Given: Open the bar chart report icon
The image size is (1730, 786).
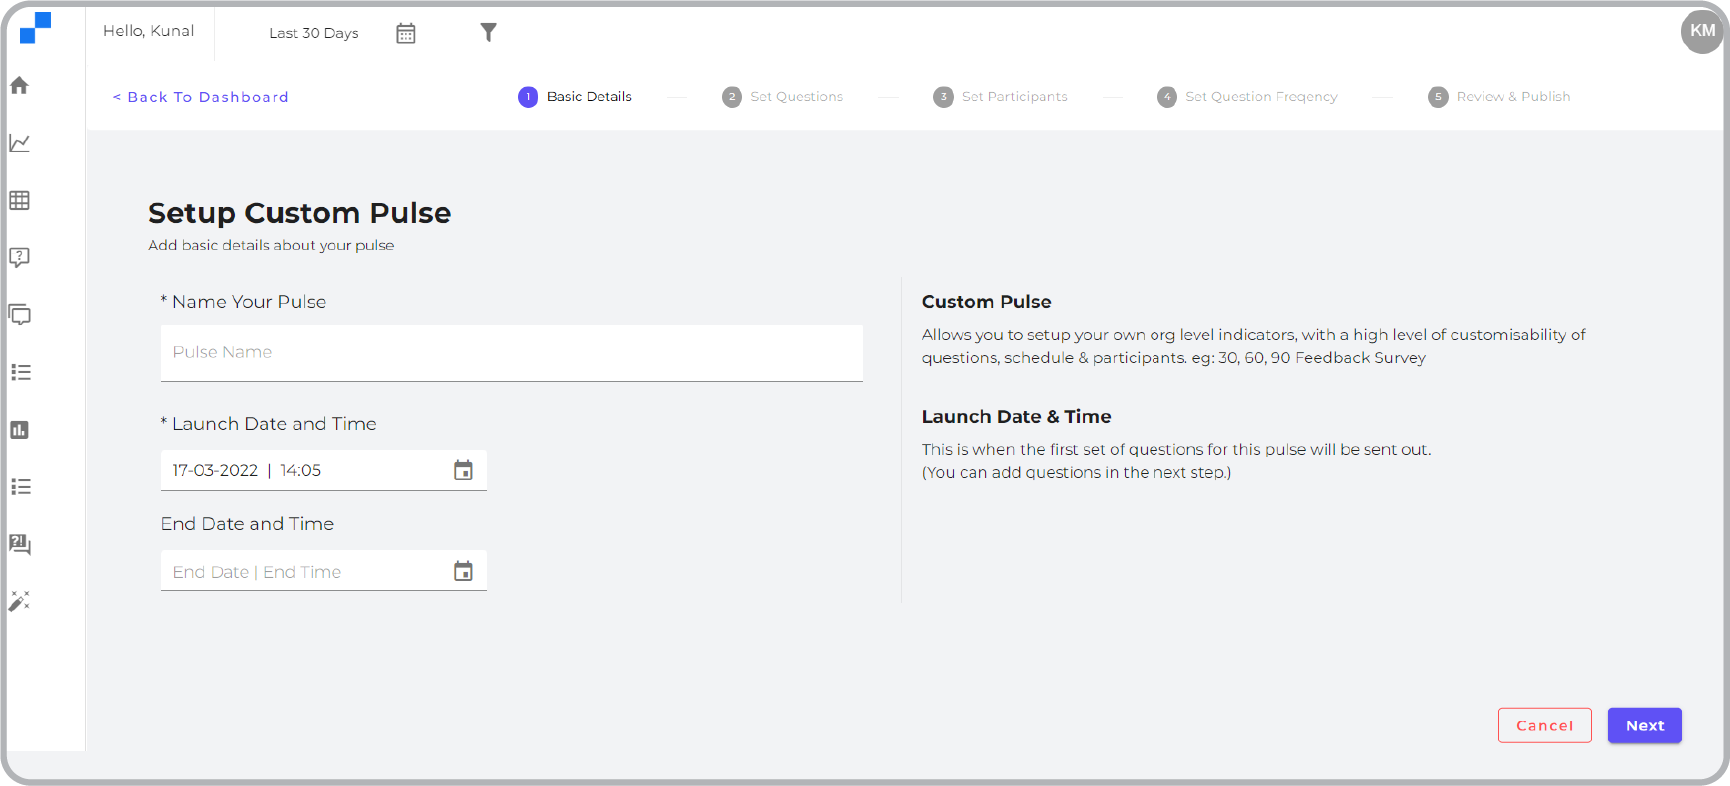Looking at the screenshot, I should pyautogui.click(x=19, y=430).
